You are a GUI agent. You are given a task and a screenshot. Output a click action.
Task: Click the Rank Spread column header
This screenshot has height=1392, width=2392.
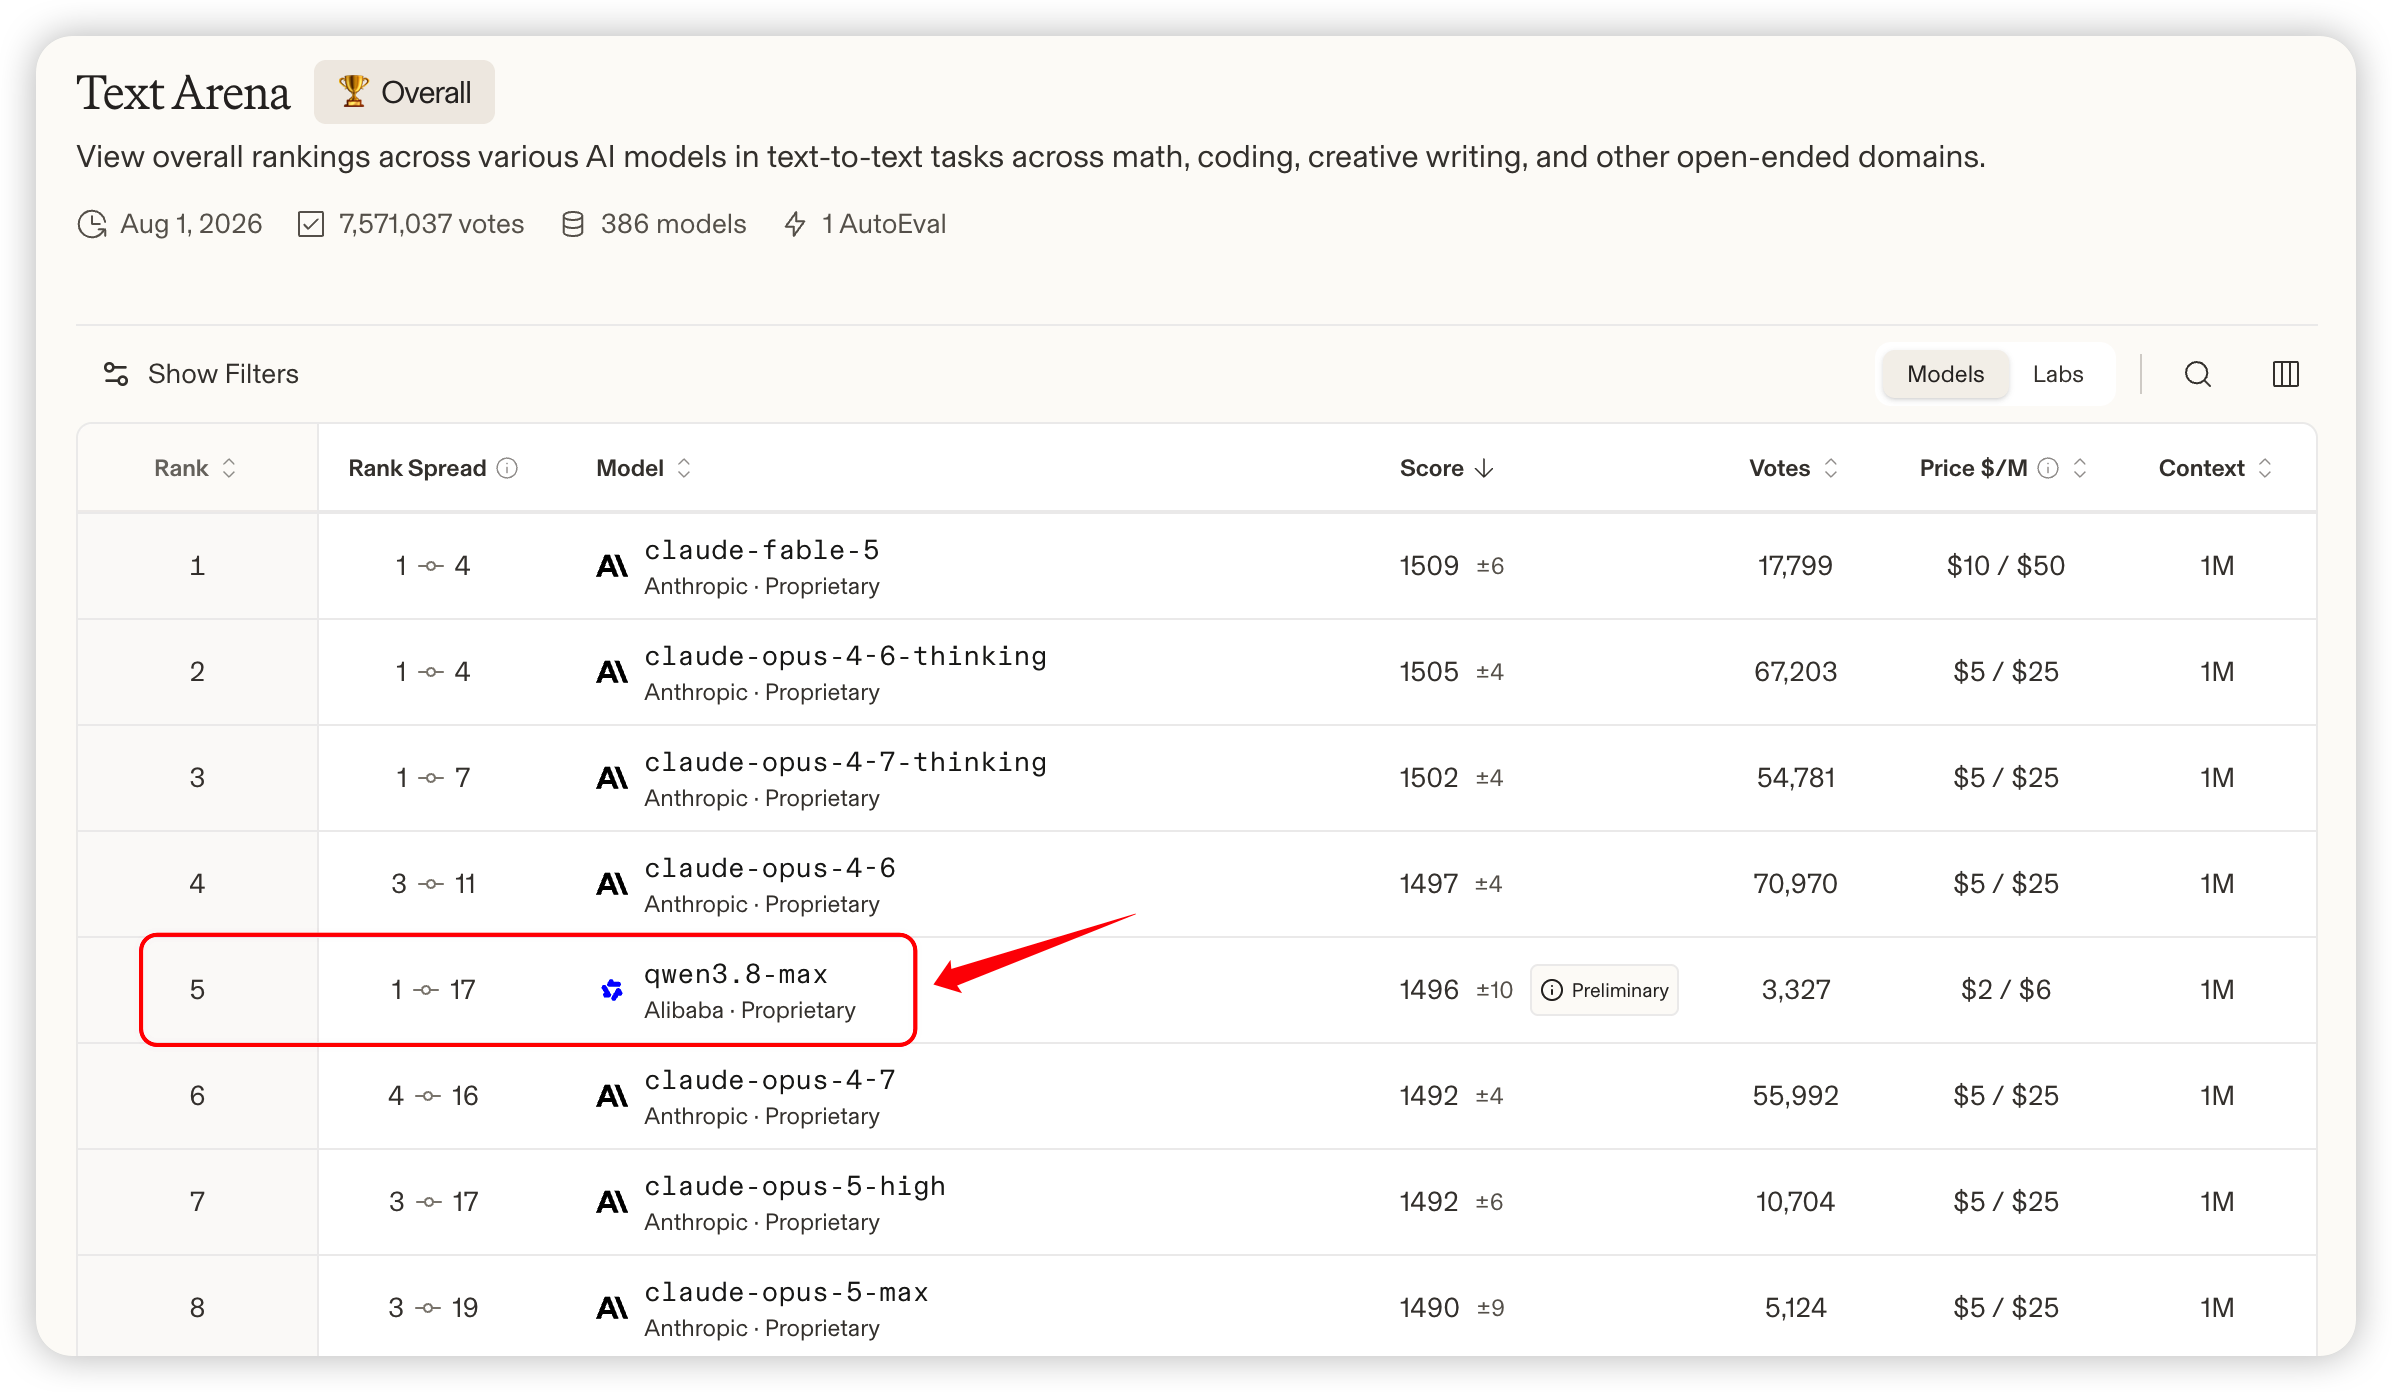[432, 468]
